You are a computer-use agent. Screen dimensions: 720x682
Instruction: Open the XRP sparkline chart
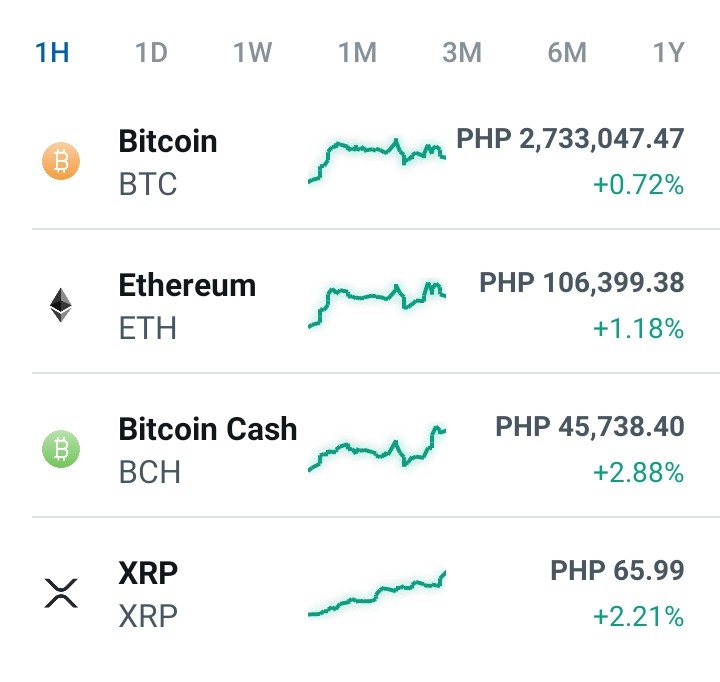point(377,593)
